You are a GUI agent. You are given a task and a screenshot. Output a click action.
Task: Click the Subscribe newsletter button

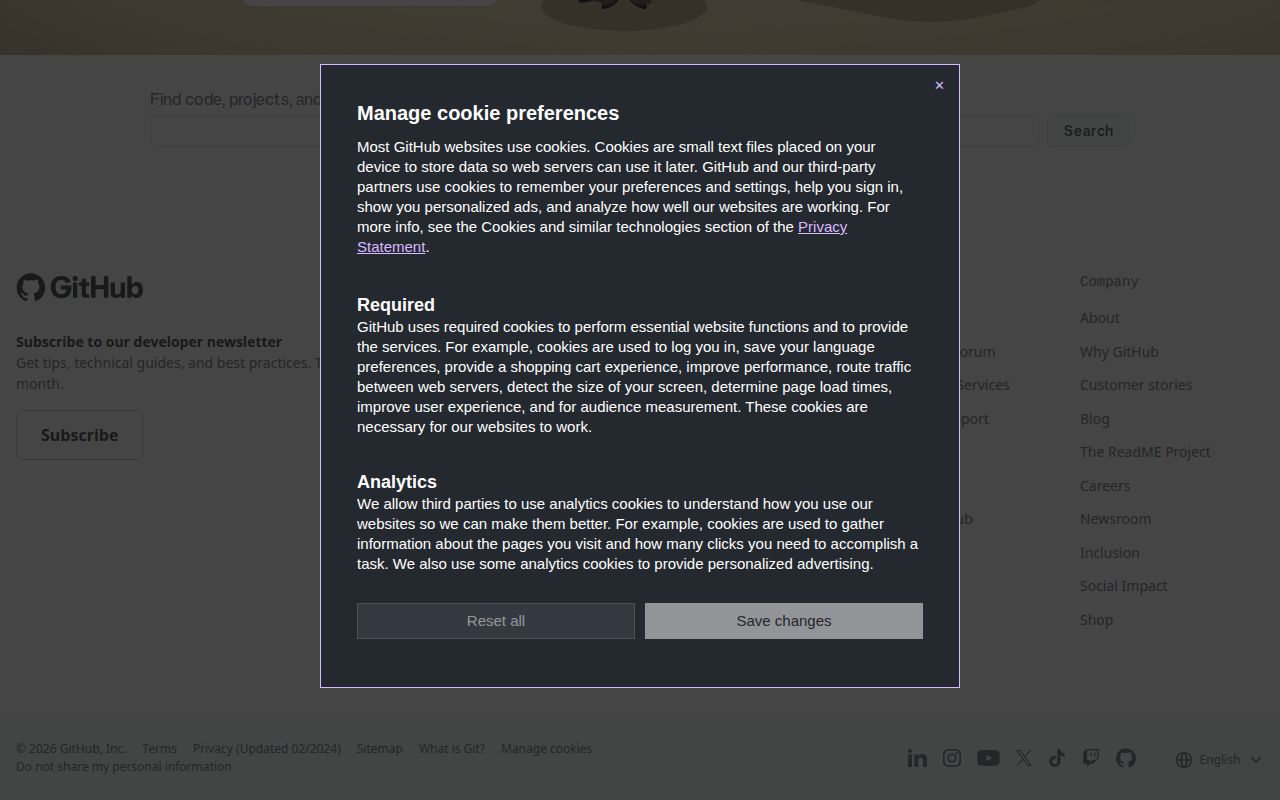tap(79, 435)
